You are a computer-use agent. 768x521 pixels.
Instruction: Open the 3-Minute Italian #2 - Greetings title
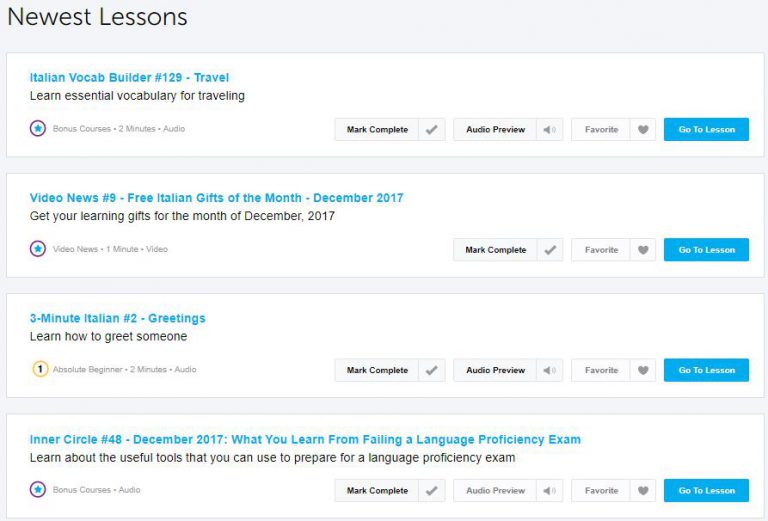118,318
